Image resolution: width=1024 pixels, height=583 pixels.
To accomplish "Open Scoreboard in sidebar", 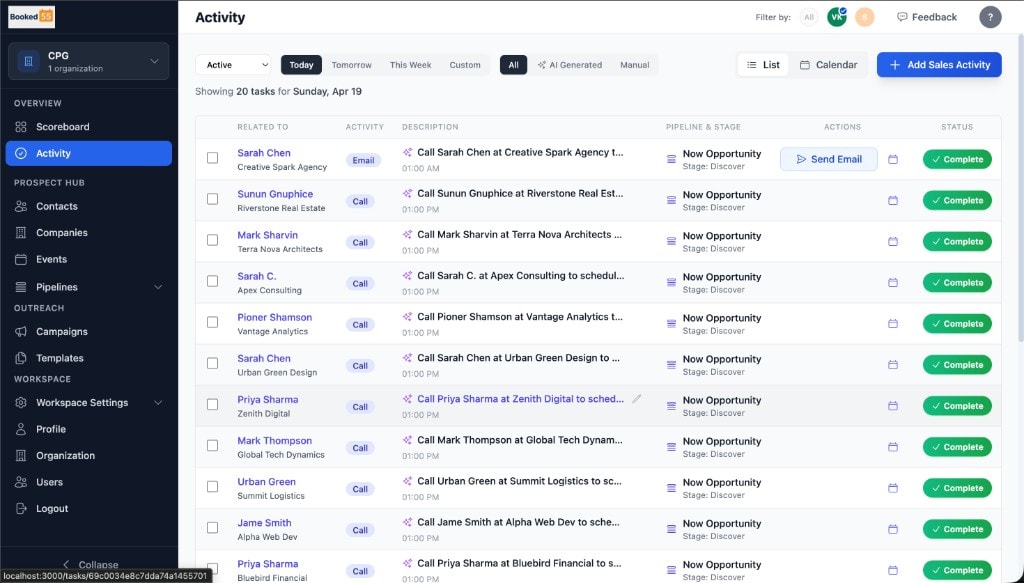I will click(88, 127).
